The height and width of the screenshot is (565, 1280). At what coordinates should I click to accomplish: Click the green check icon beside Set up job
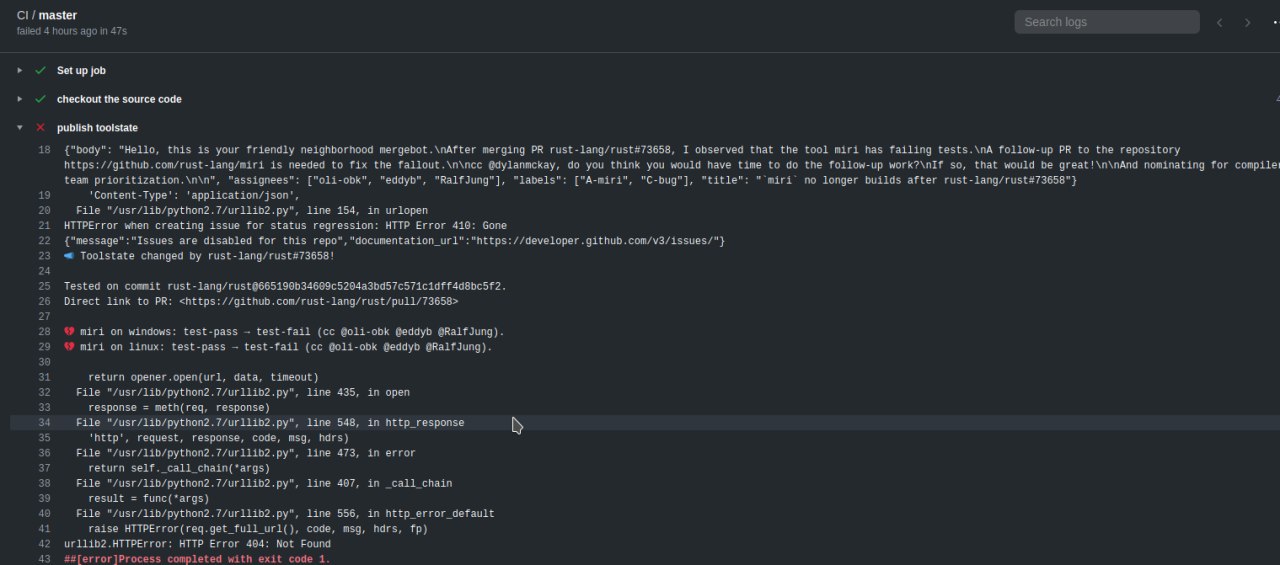coord(40,71)
